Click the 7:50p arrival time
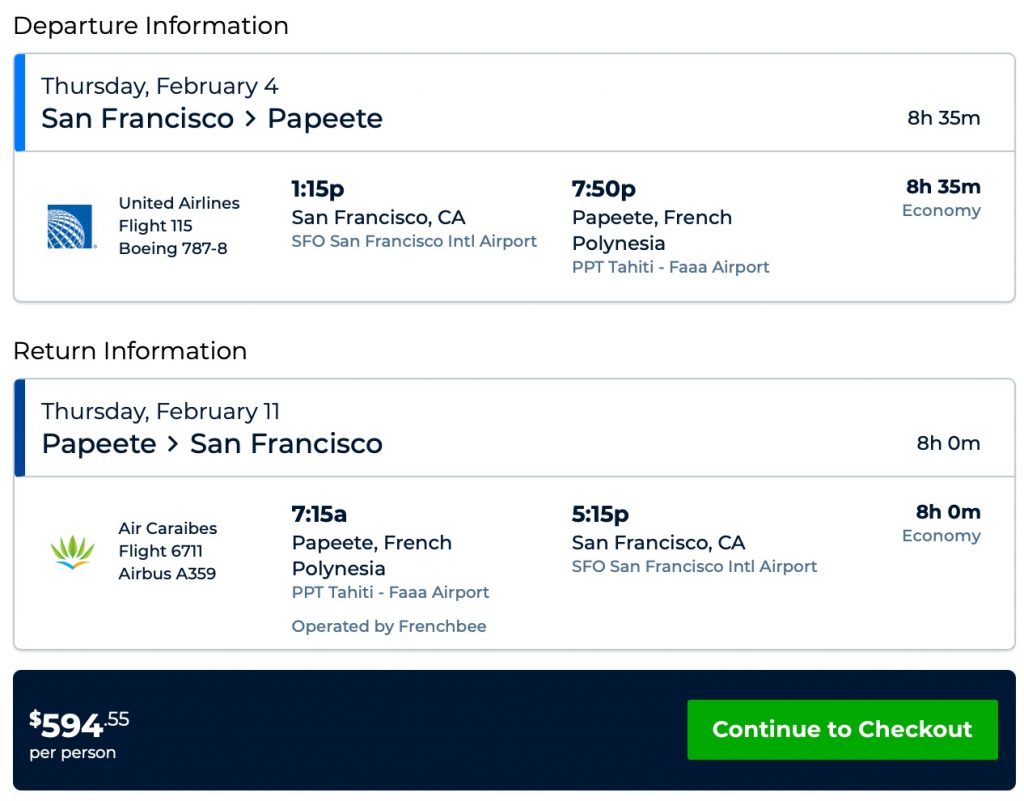Screen dimensions: 1024x801 (603, 189)
